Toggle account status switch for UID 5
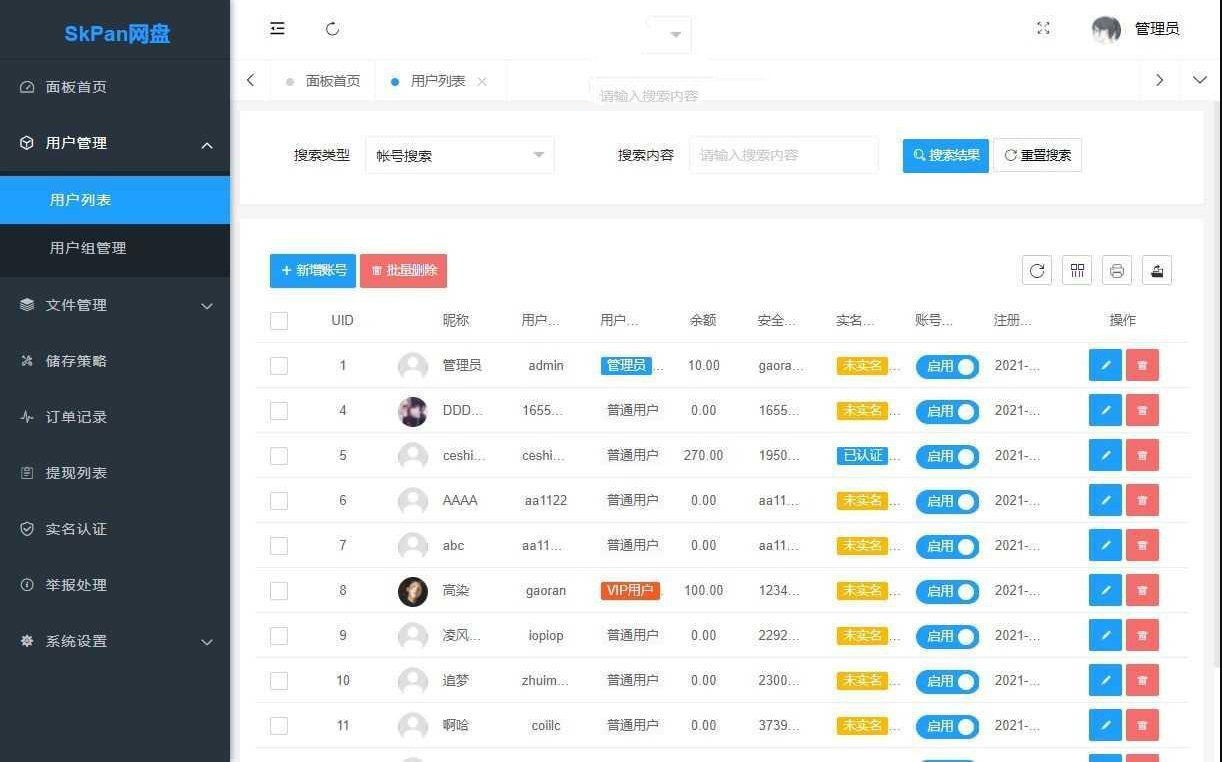1222x762 pixels. (x=947, y=456)
